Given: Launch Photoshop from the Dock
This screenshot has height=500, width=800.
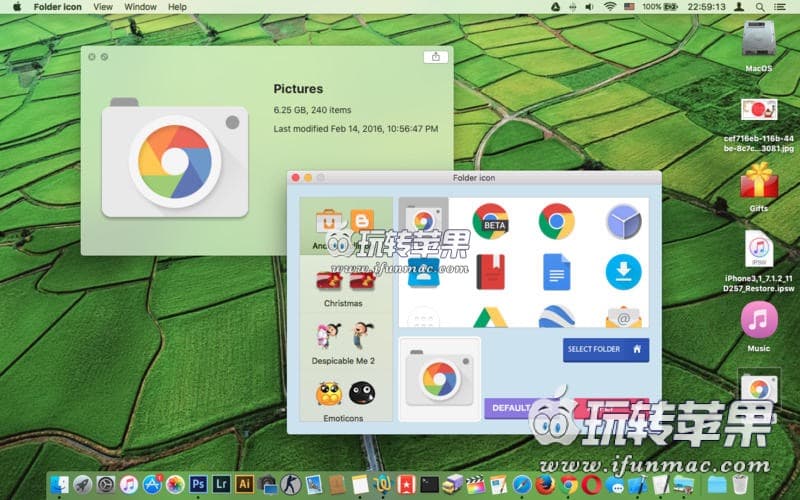Looking at the screenshot, I should click(198, 484).
